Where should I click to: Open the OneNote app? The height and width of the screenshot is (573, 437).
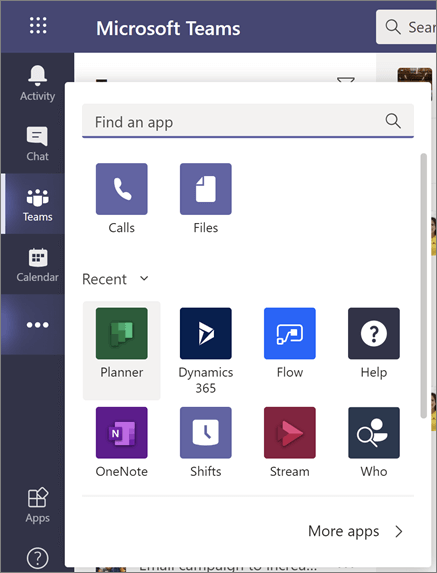pos(122,442)
